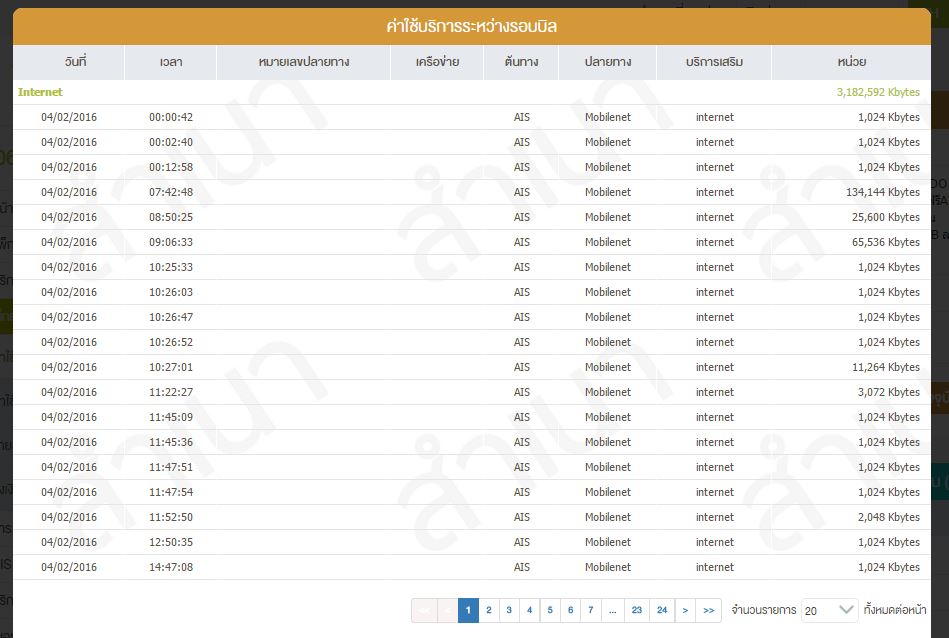Jump to page 24
Image resolution: width=949 pixels, height=638 pixels.
662,610
